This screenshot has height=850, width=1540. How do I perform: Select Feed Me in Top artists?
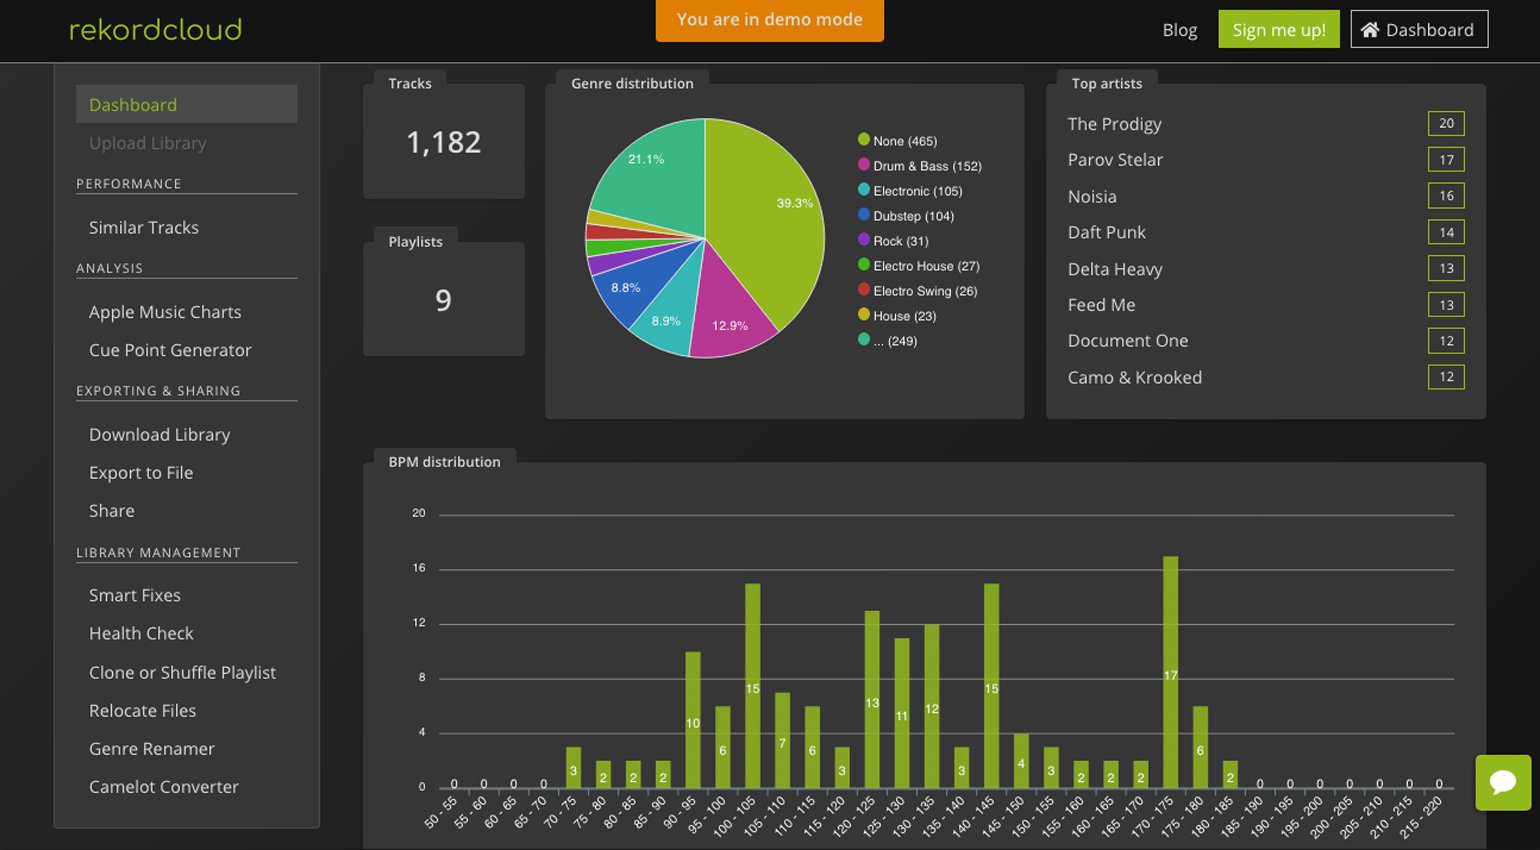tap(1101, 305)
